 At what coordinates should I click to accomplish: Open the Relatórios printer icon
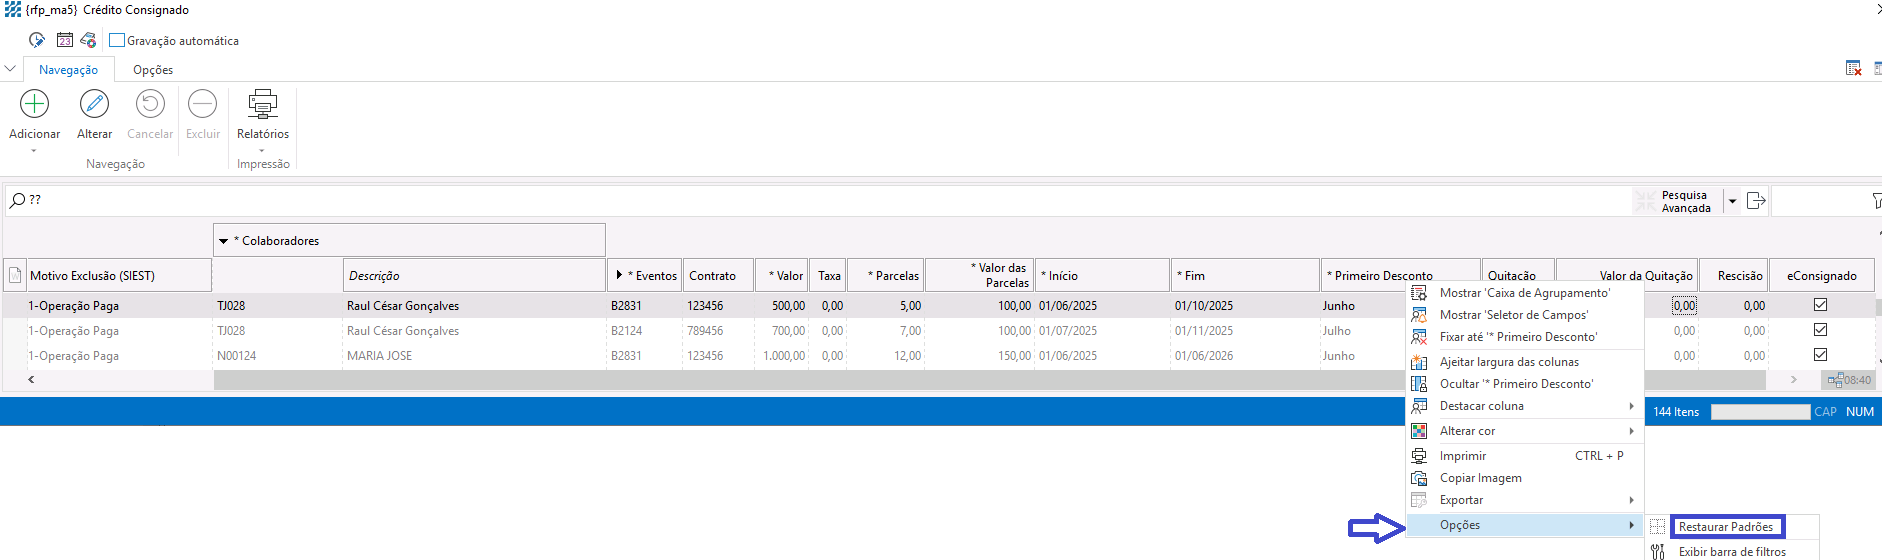point(262,104)
